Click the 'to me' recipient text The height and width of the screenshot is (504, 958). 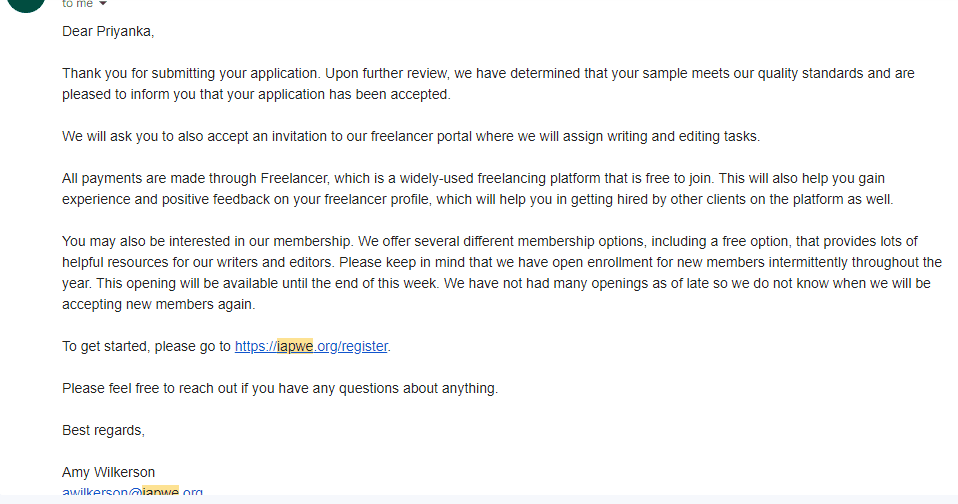(77, 4)
